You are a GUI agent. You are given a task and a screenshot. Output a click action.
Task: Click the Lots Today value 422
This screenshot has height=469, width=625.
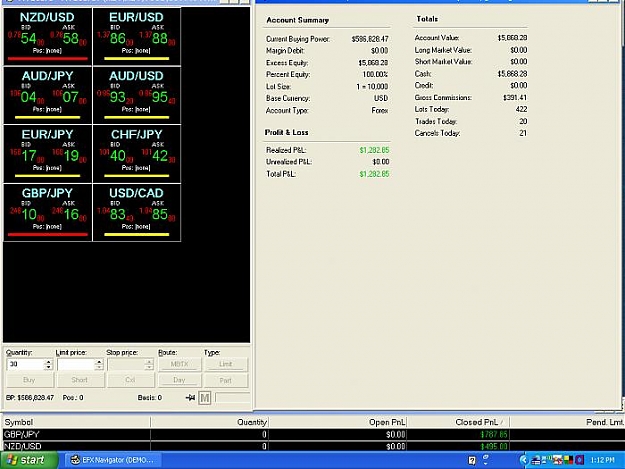[521, 109]
